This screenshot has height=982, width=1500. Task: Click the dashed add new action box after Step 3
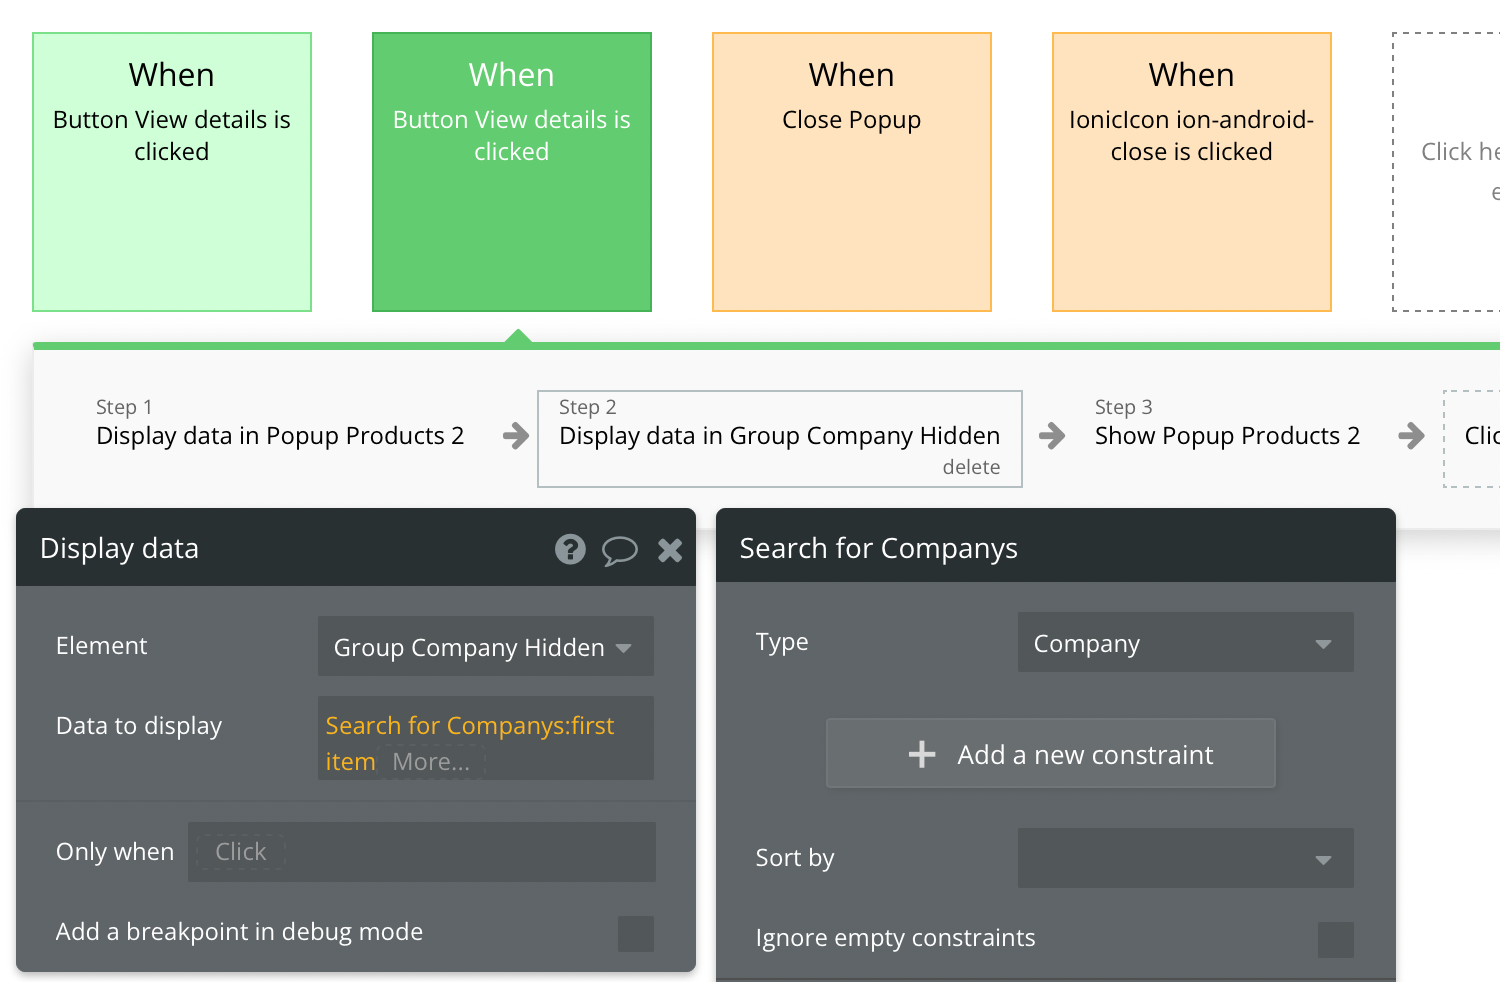[x=1472, y=439]
